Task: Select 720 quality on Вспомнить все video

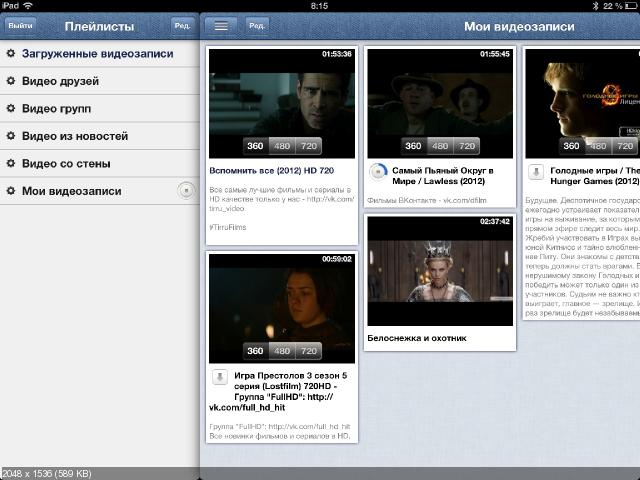Action: [309, 146]
